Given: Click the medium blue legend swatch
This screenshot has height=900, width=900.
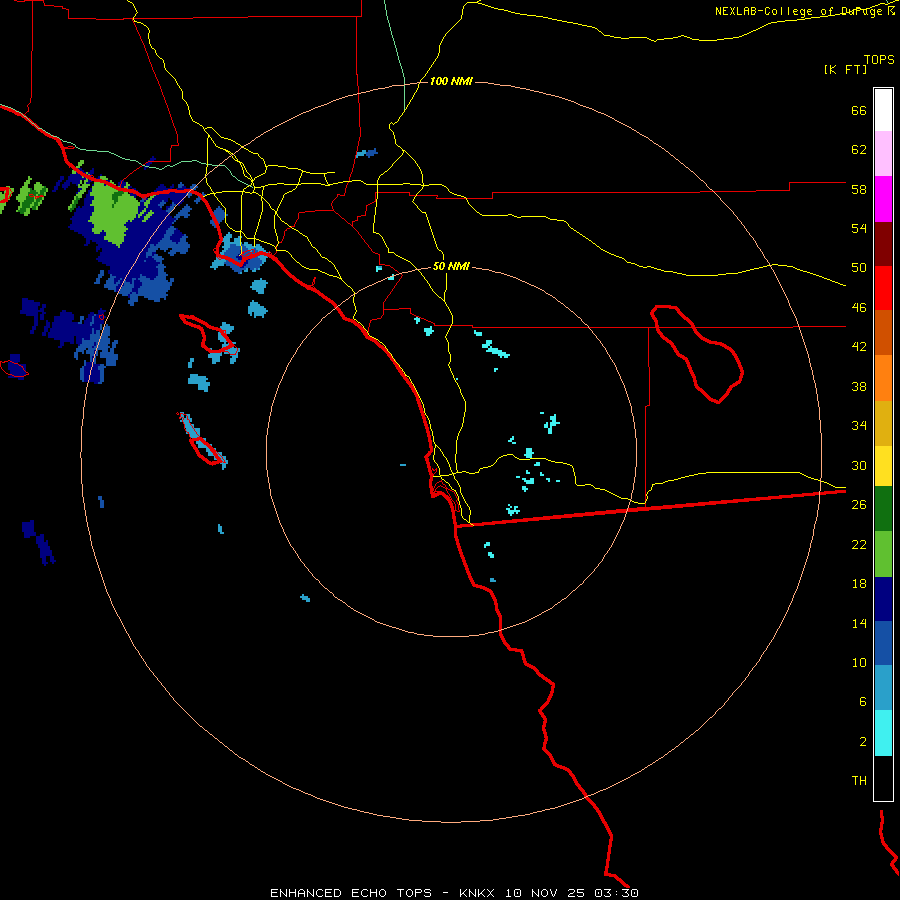Looking at the screenshot, I should click(883, 643).
